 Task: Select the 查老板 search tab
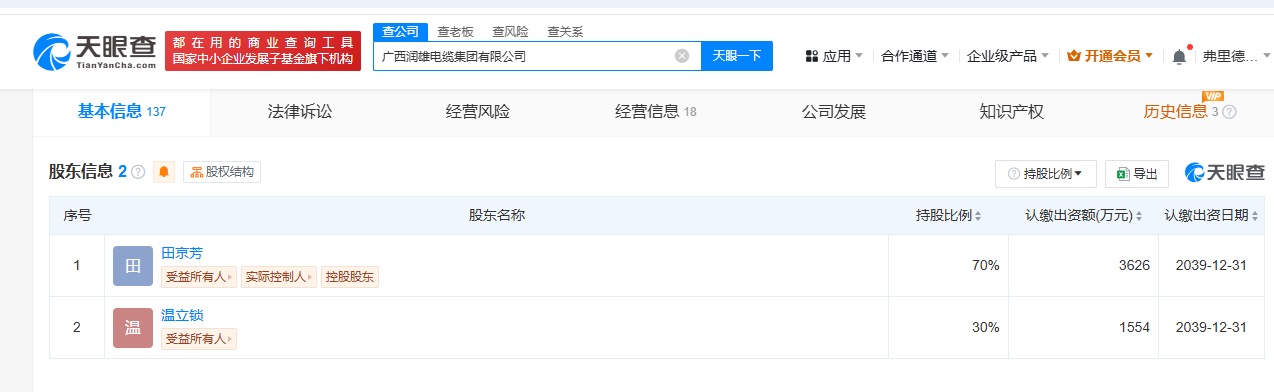(456, 32)
